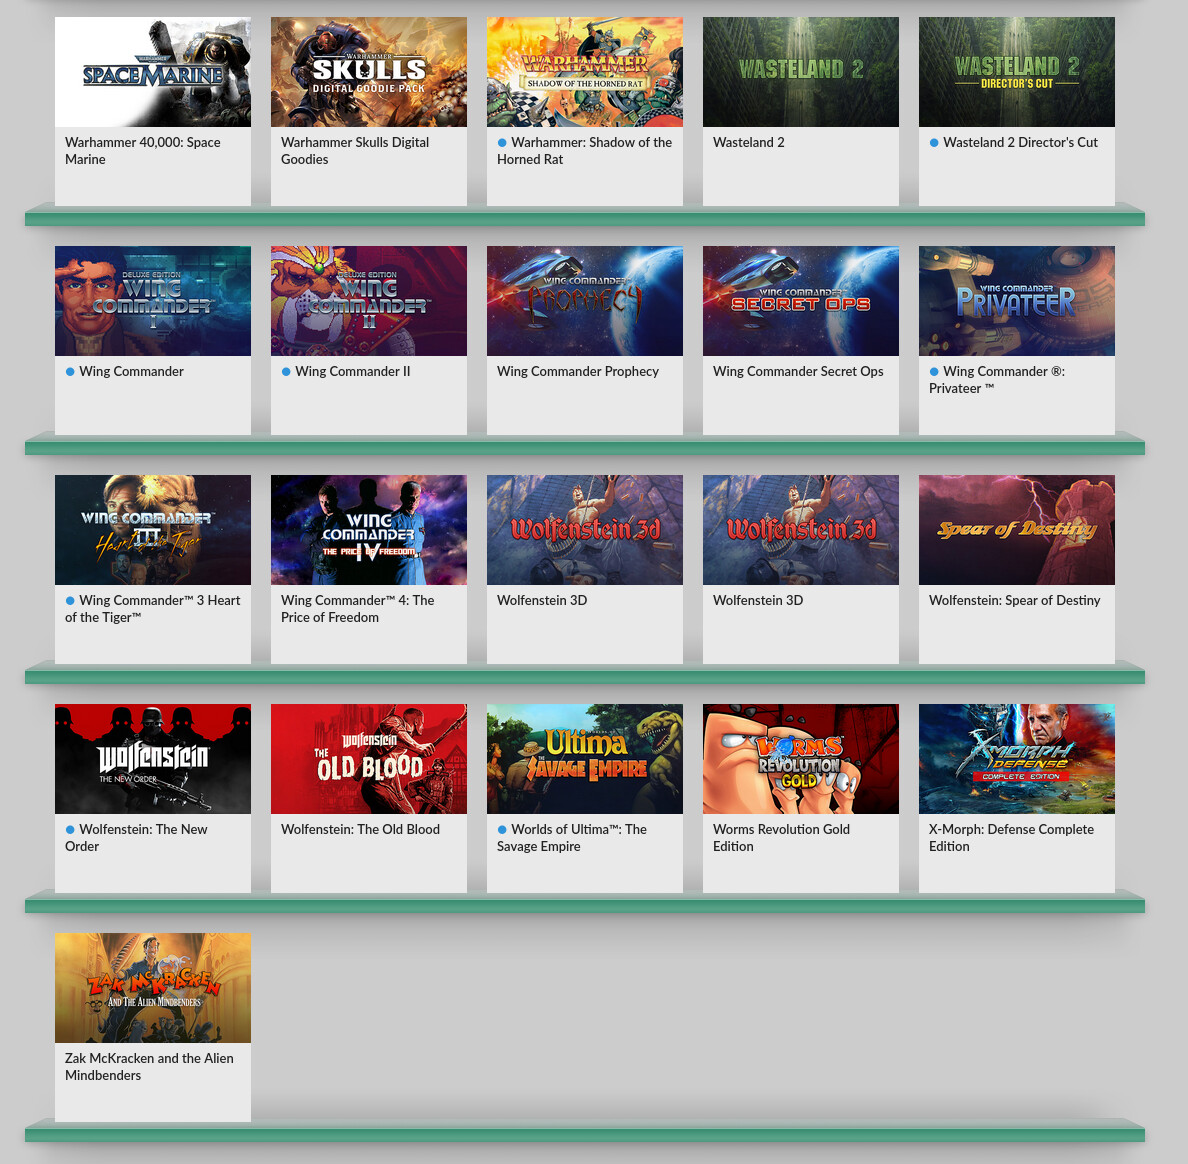The height and width of the screenshot is (1164, 1188).
Task: Click the blue dot beside Wing Commander Privateer
Action: click(934, 372)
